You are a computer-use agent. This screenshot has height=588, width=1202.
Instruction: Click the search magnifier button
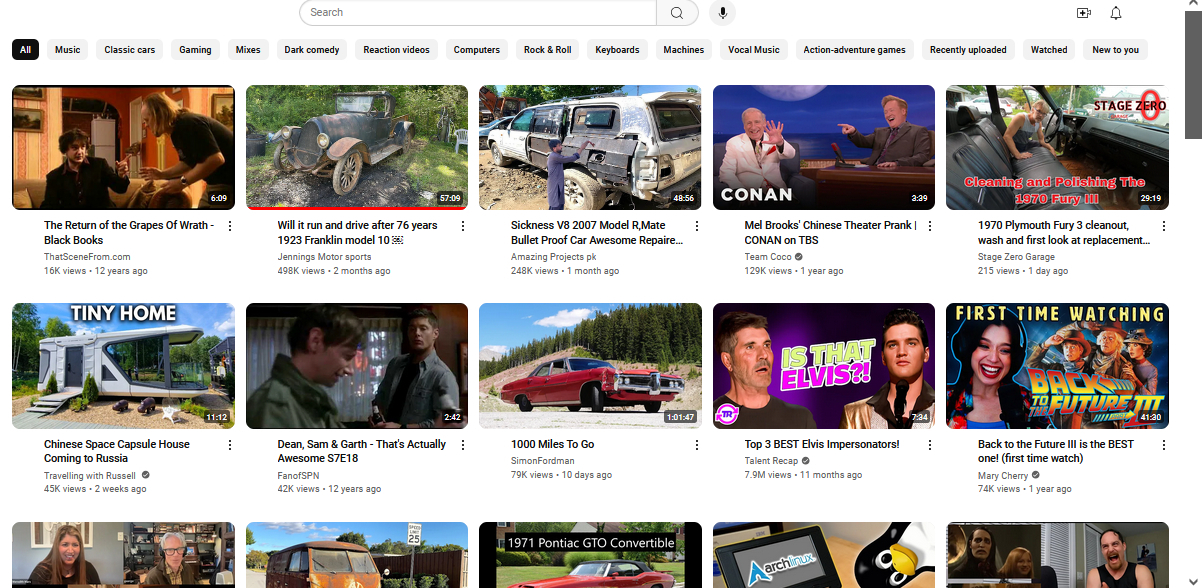pyautogui.click(x=677, y=13)
